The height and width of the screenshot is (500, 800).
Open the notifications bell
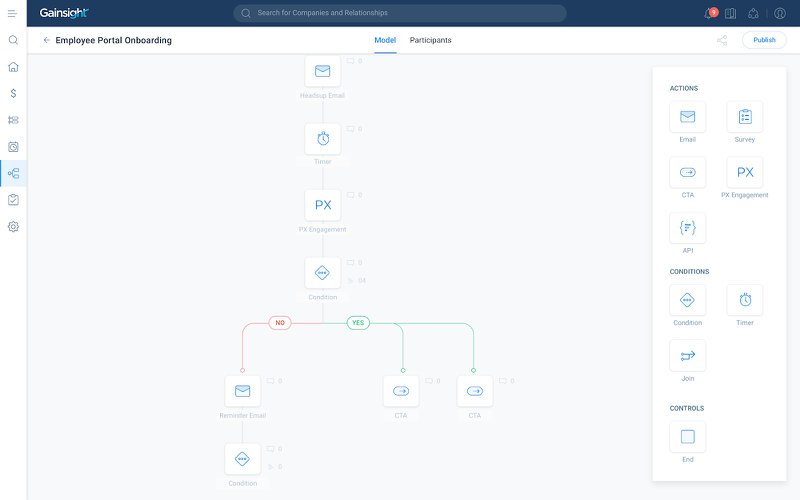point(709,14)
